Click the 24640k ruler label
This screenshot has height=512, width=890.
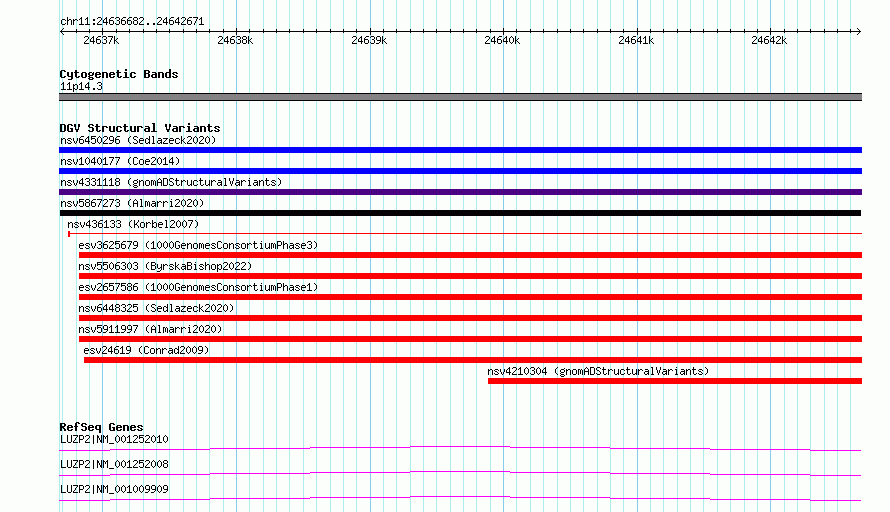[502, 40]
